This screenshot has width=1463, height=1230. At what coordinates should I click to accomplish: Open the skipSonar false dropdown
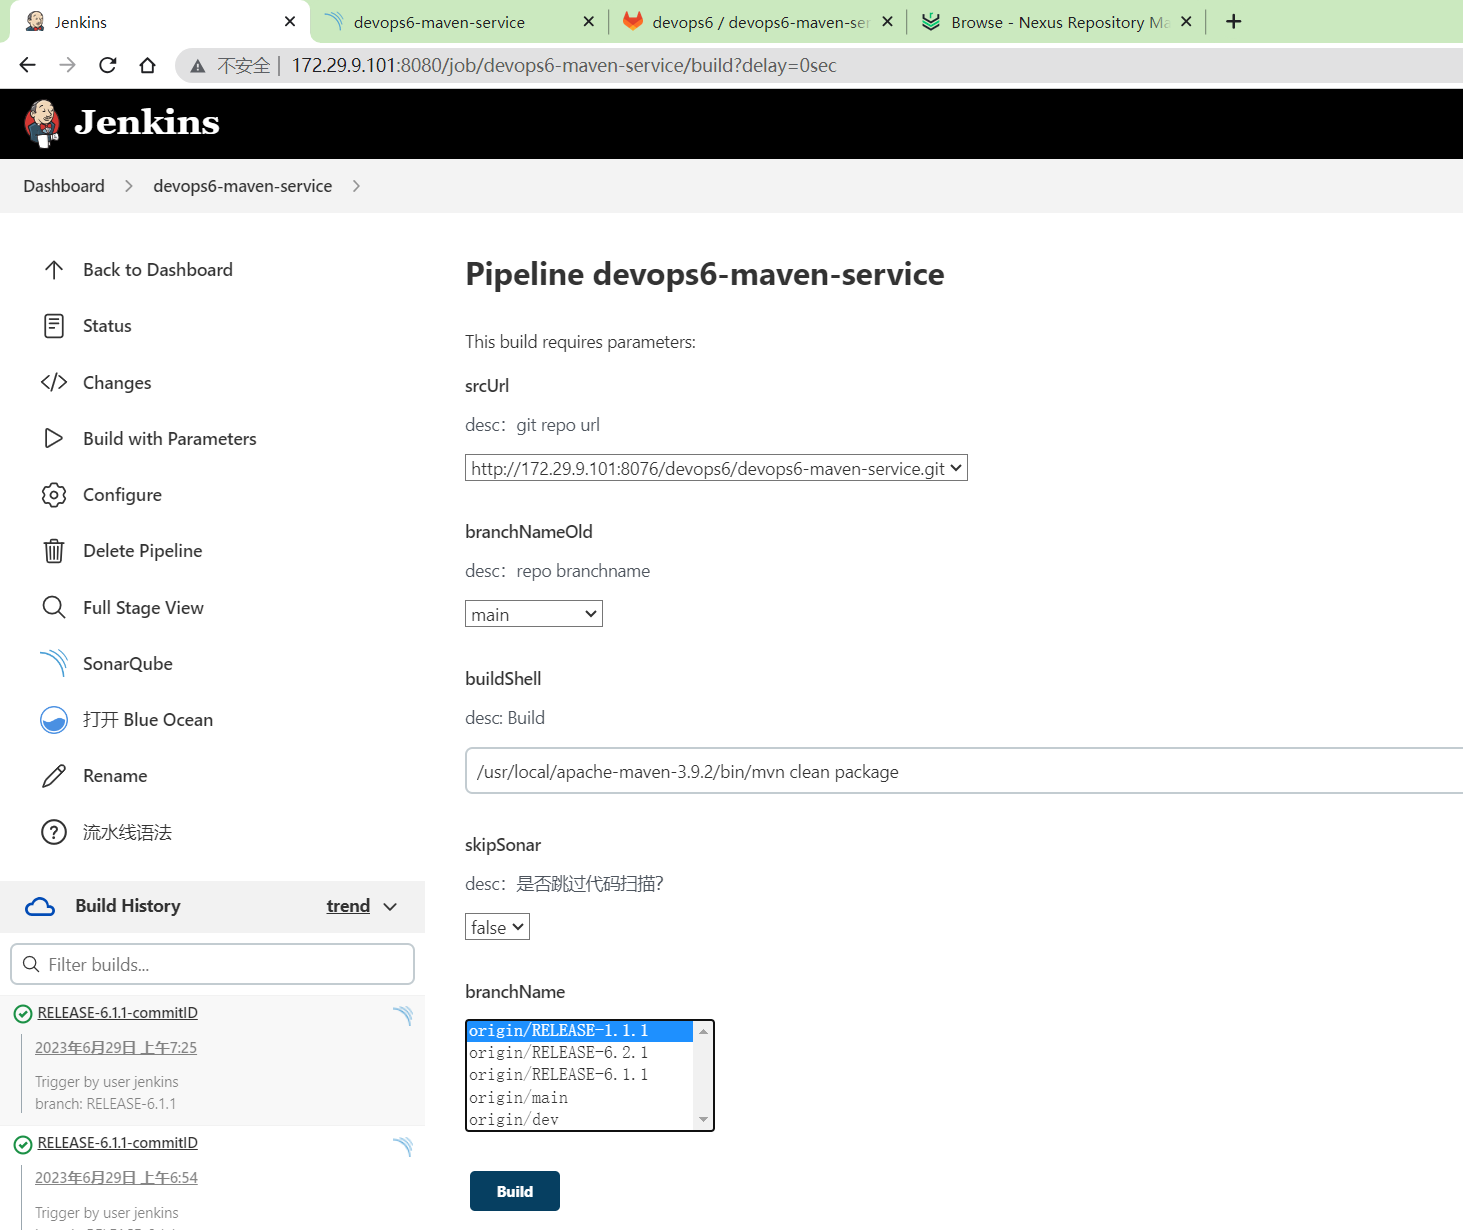(x=497, y=927)
